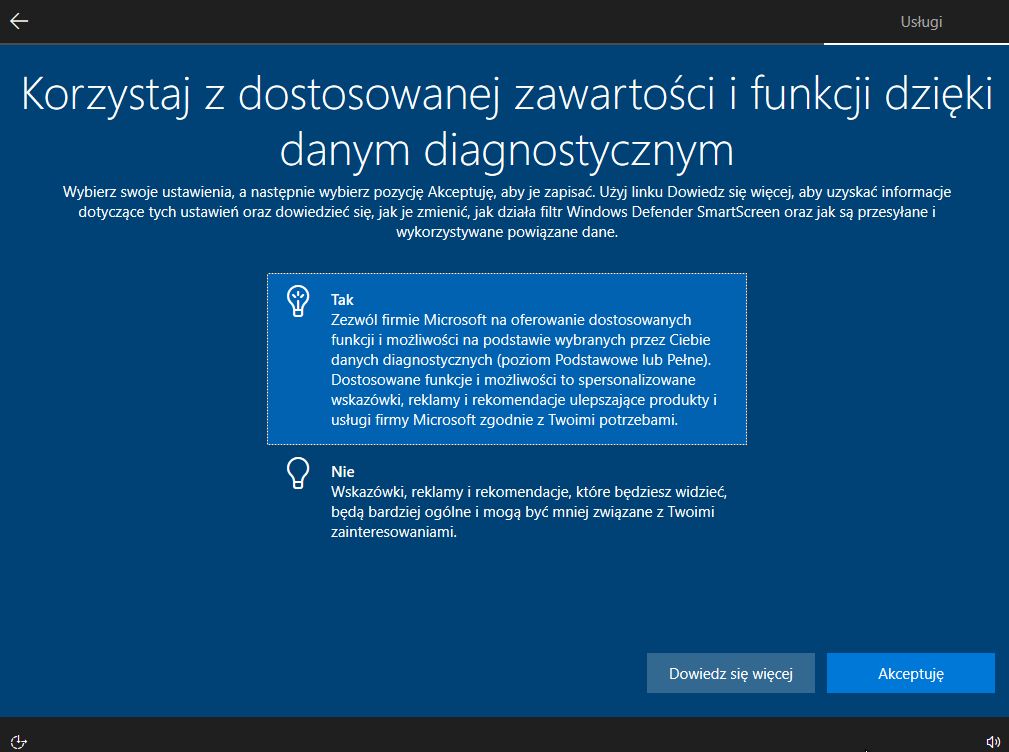Click the paragraph starting 'Wybierz swoje ustawienia'

pos(507,212)
